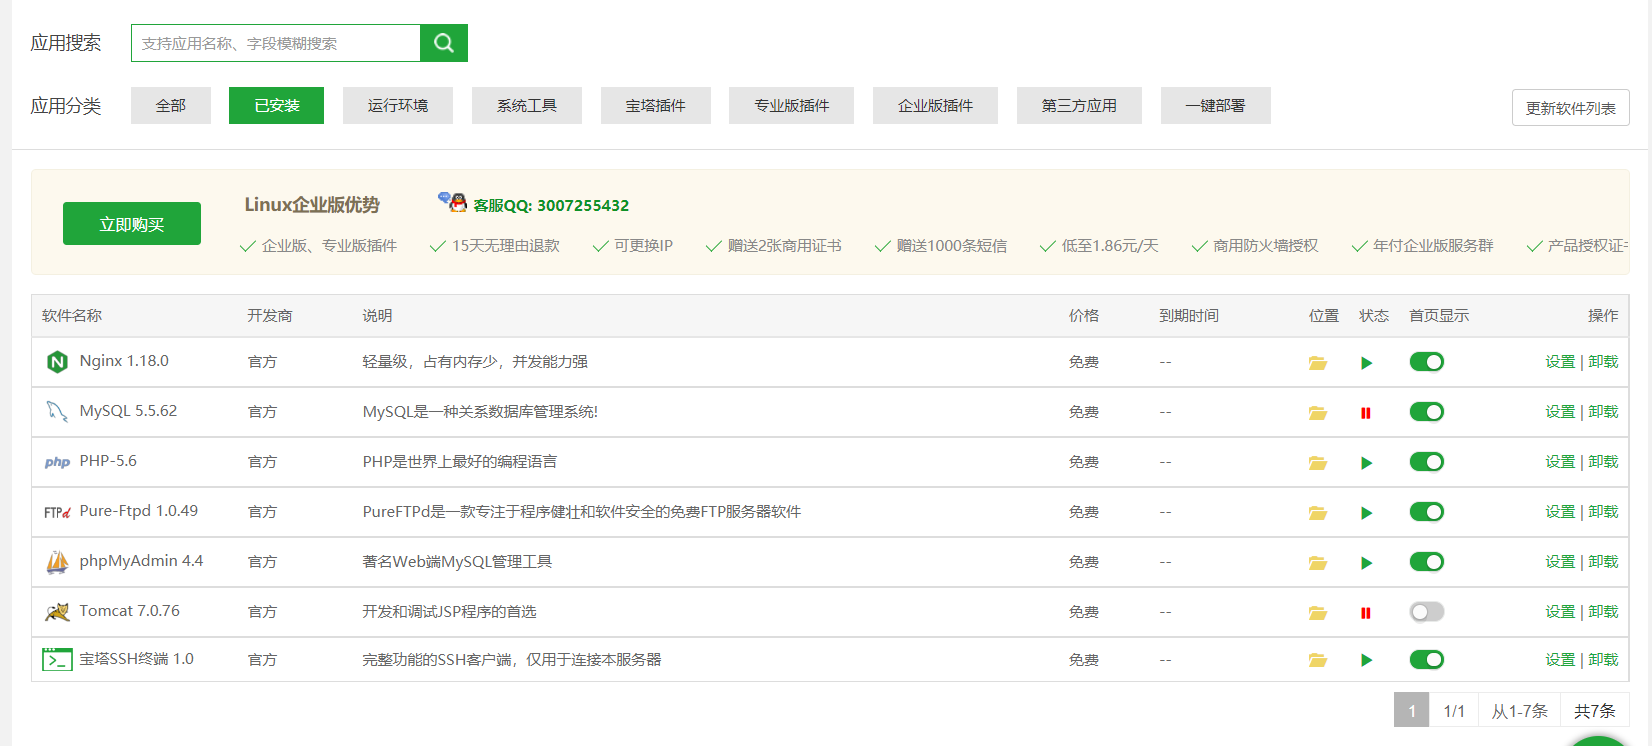Click the phpMyAdmin 4.4 name
This screenshot has height=746, width=1652.
pyautogui.click(x=141, y=561)
